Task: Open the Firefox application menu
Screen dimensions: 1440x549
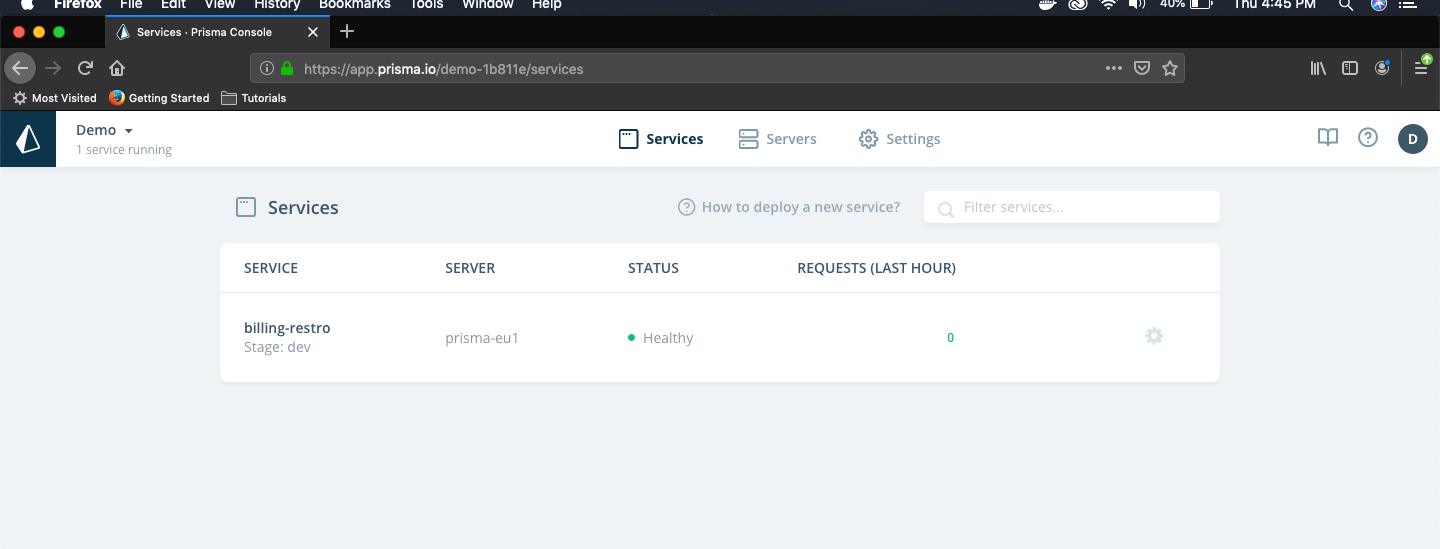Action: (78, 4)
